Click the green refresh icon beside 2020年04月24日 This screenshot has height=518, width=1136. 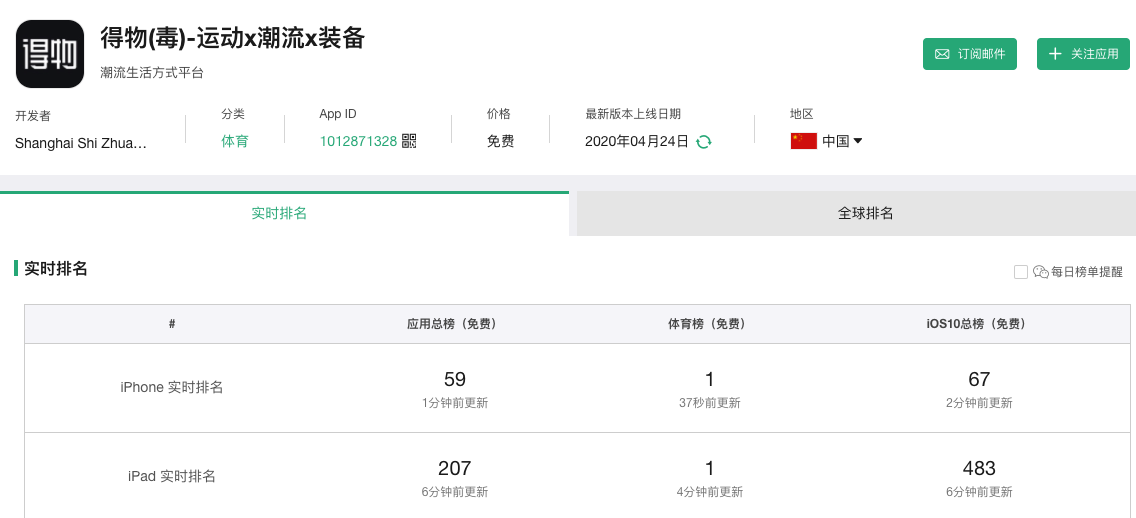coord(703,142)
